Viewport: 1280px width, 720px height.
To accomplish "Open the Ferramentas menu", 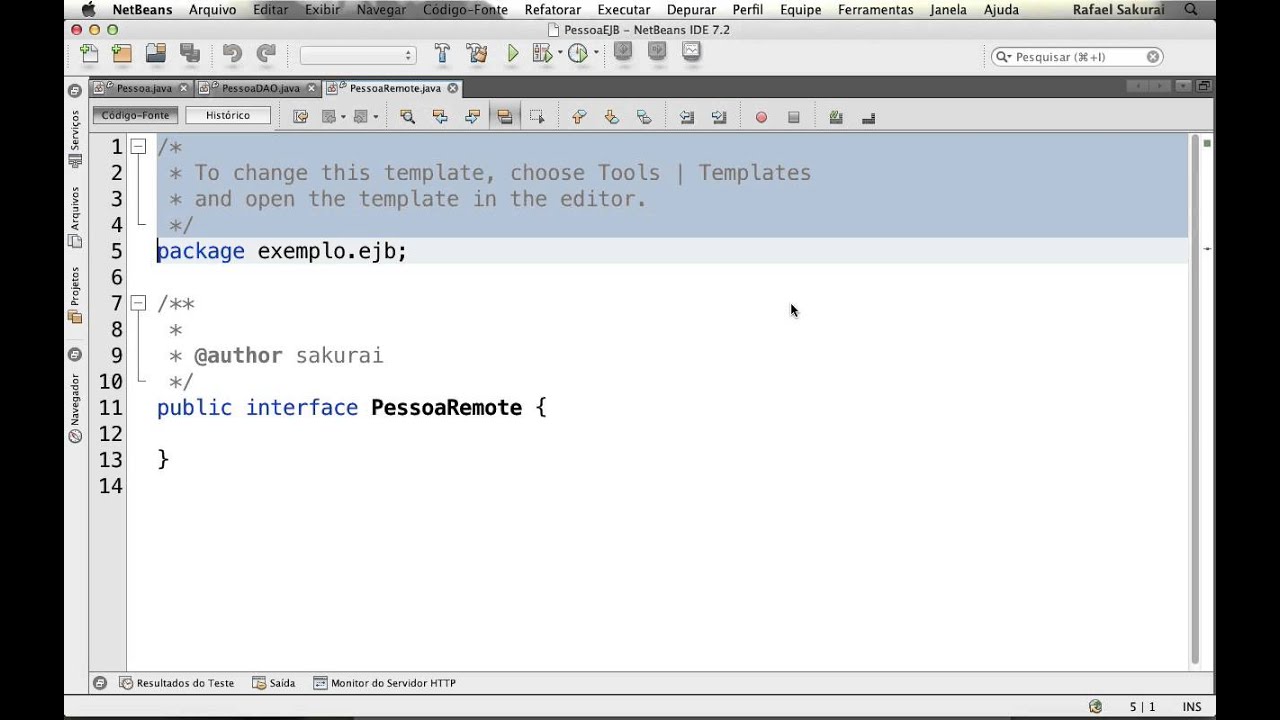I will (876, 10).
